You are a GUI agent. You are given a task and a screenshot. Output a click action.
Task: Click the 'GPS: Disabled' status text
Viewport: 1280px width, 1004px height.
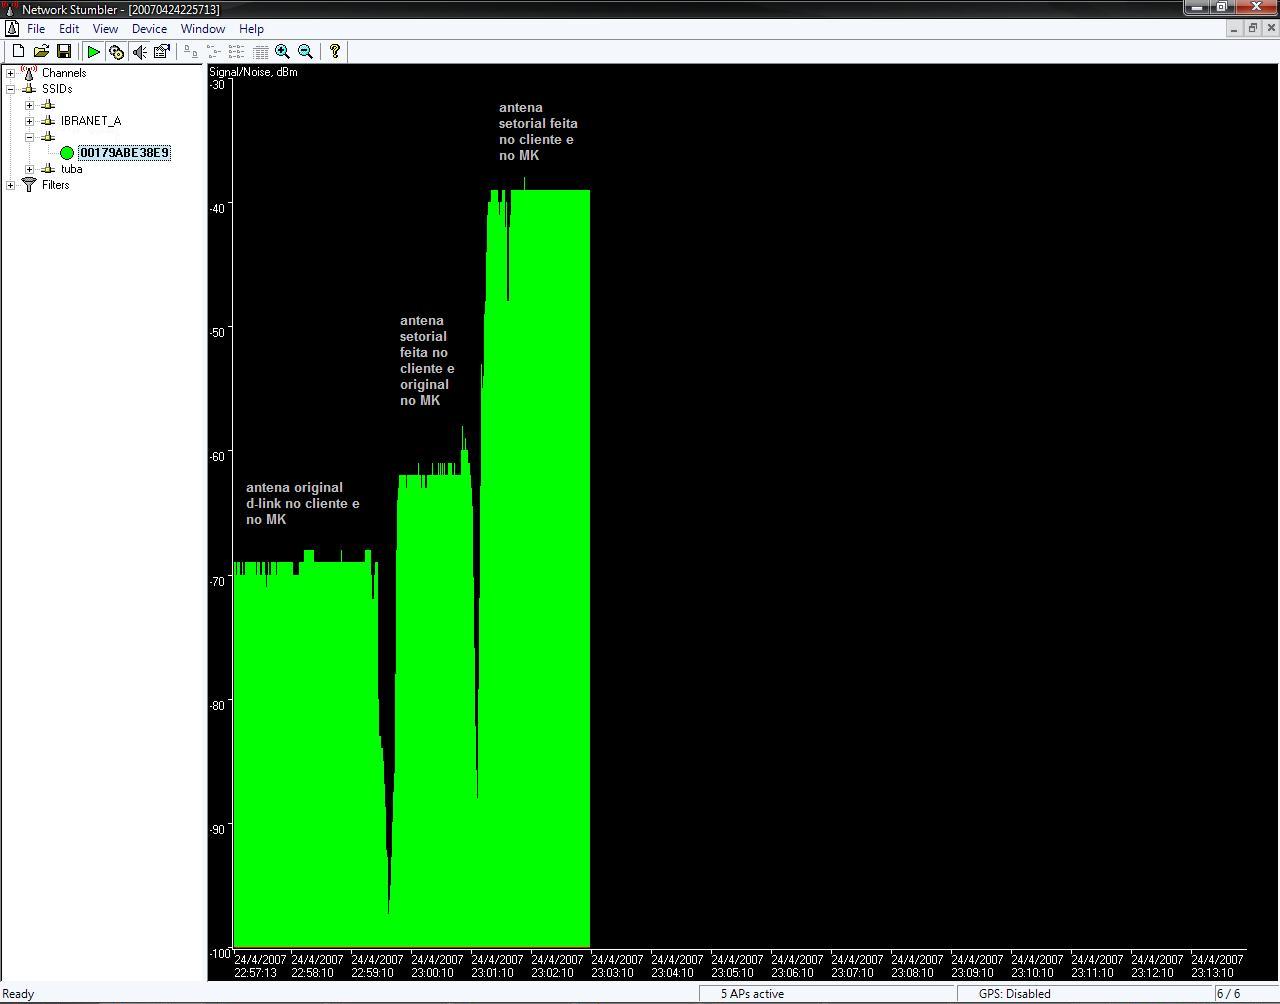point(1014,993)
